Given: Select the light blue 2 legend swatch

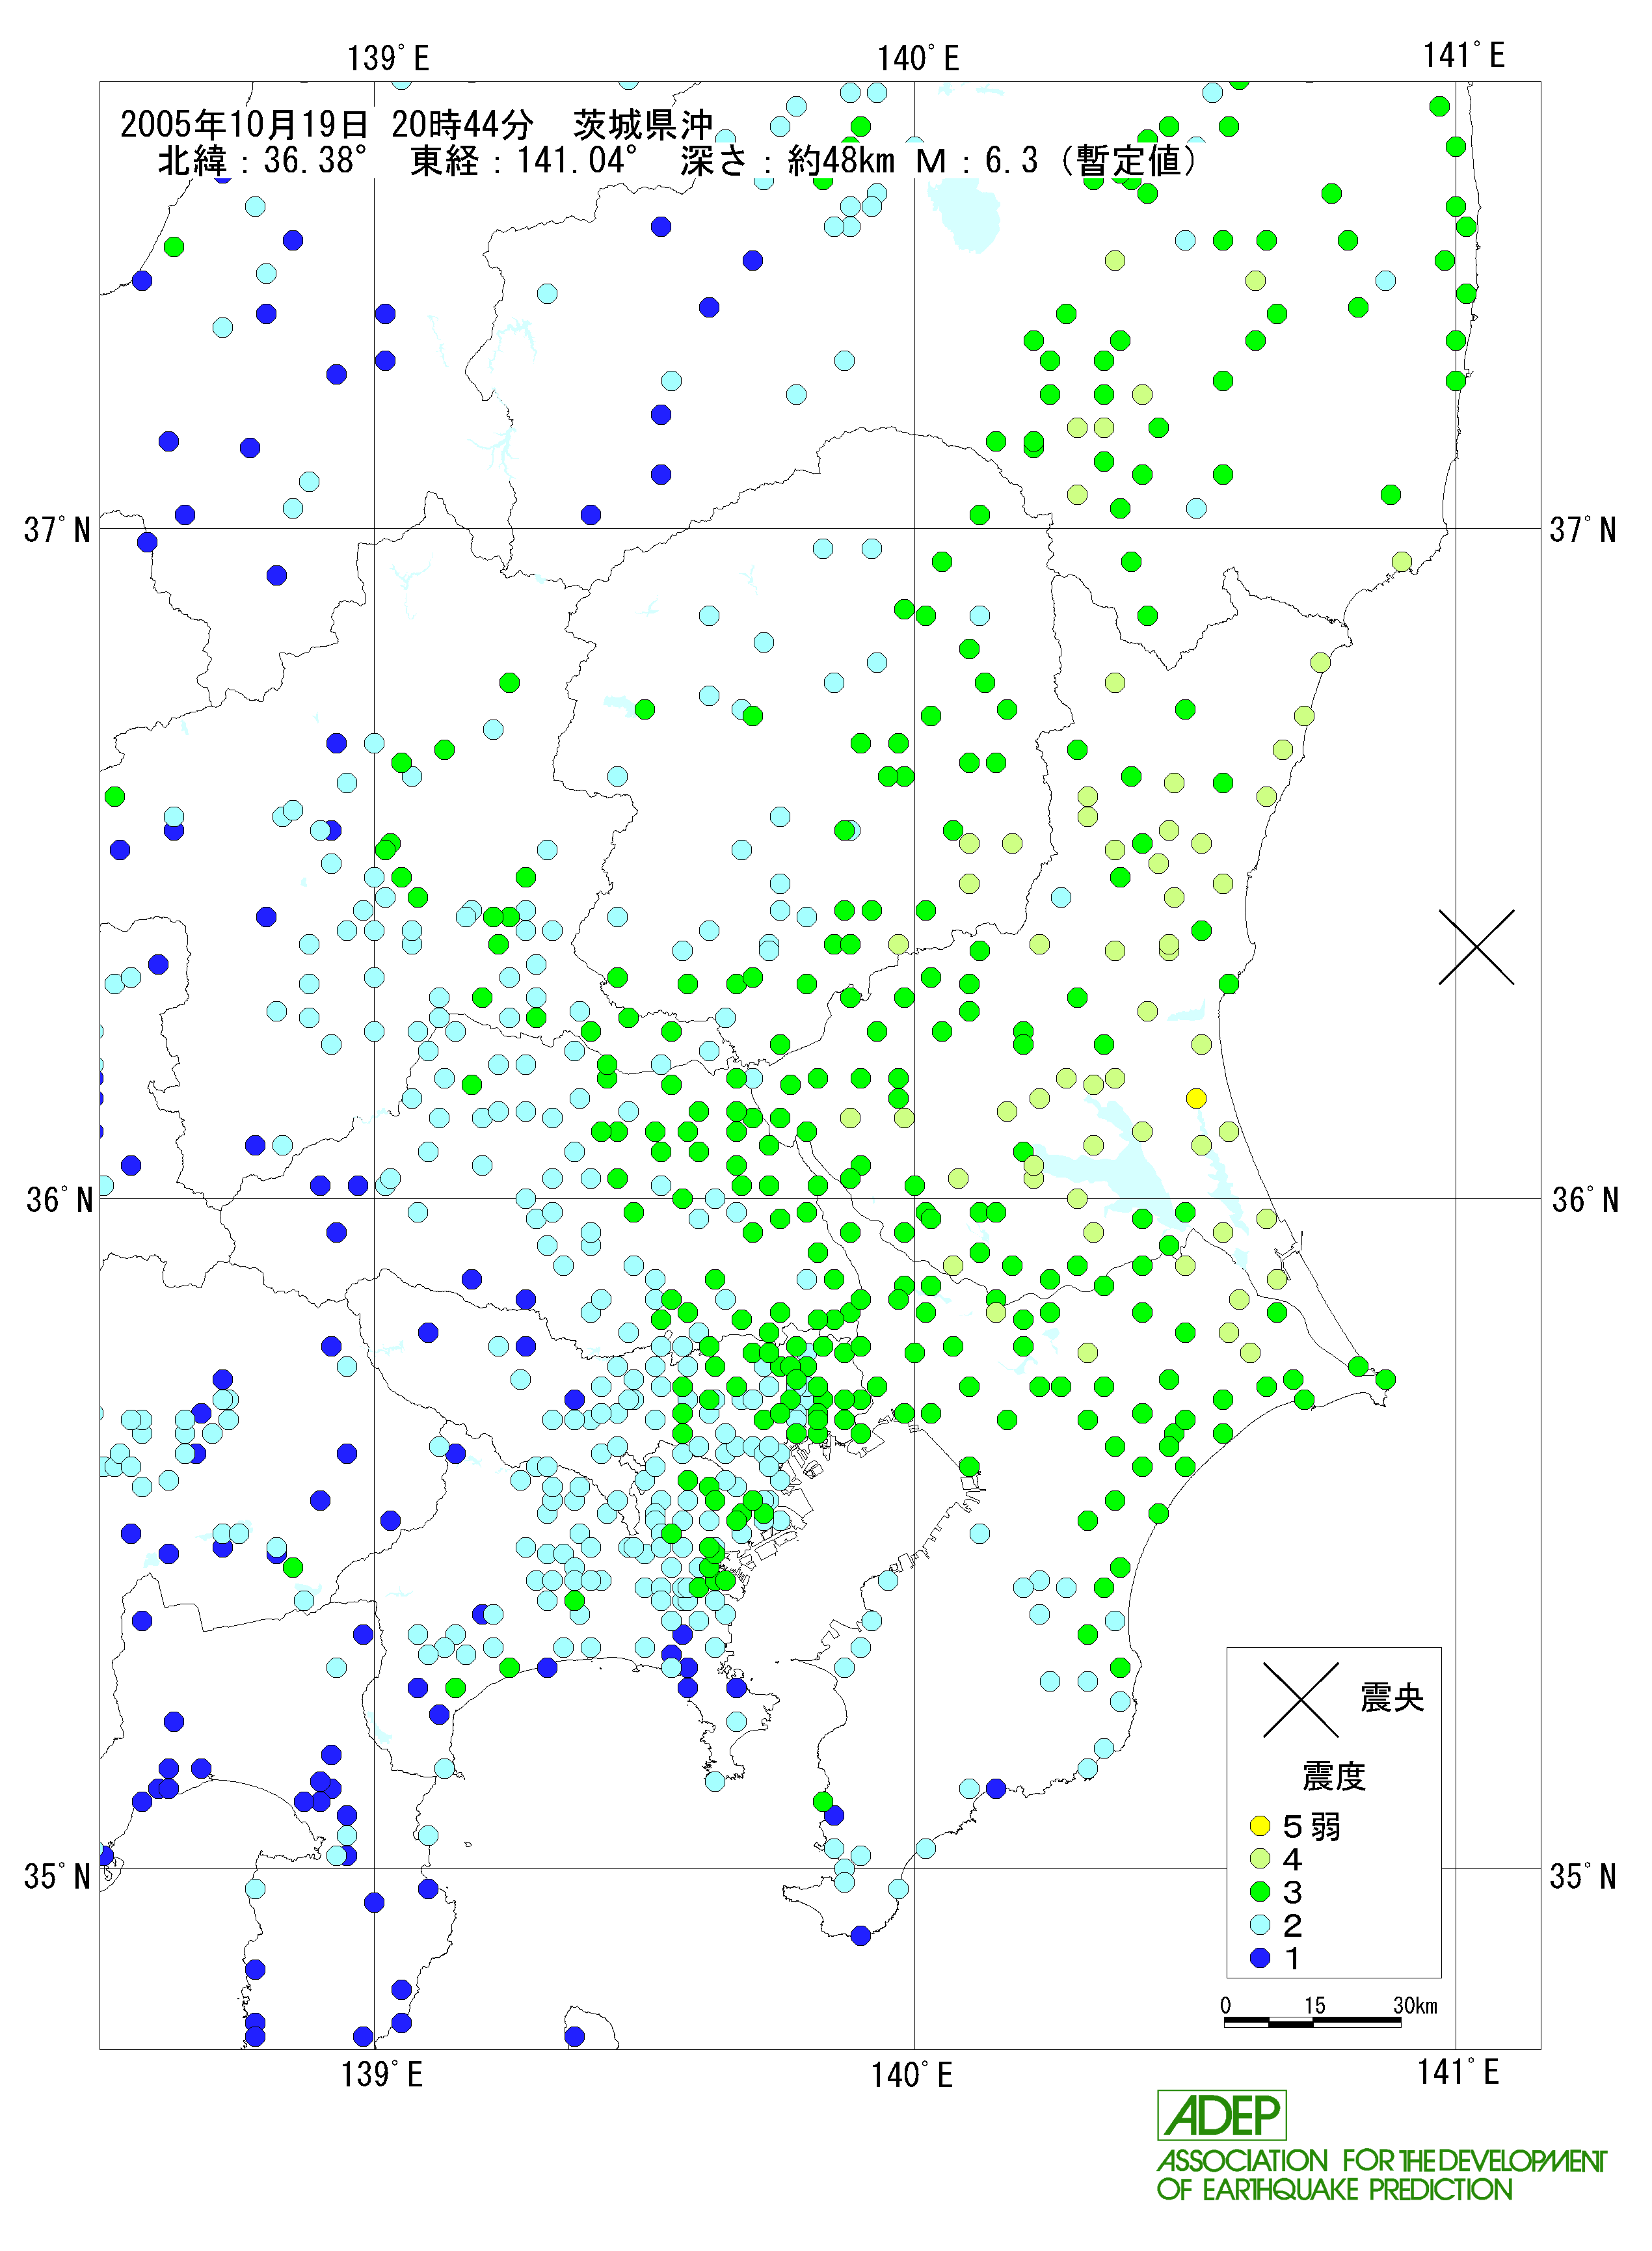Looking at the screenshot, I should [x=1260, y=1925].
